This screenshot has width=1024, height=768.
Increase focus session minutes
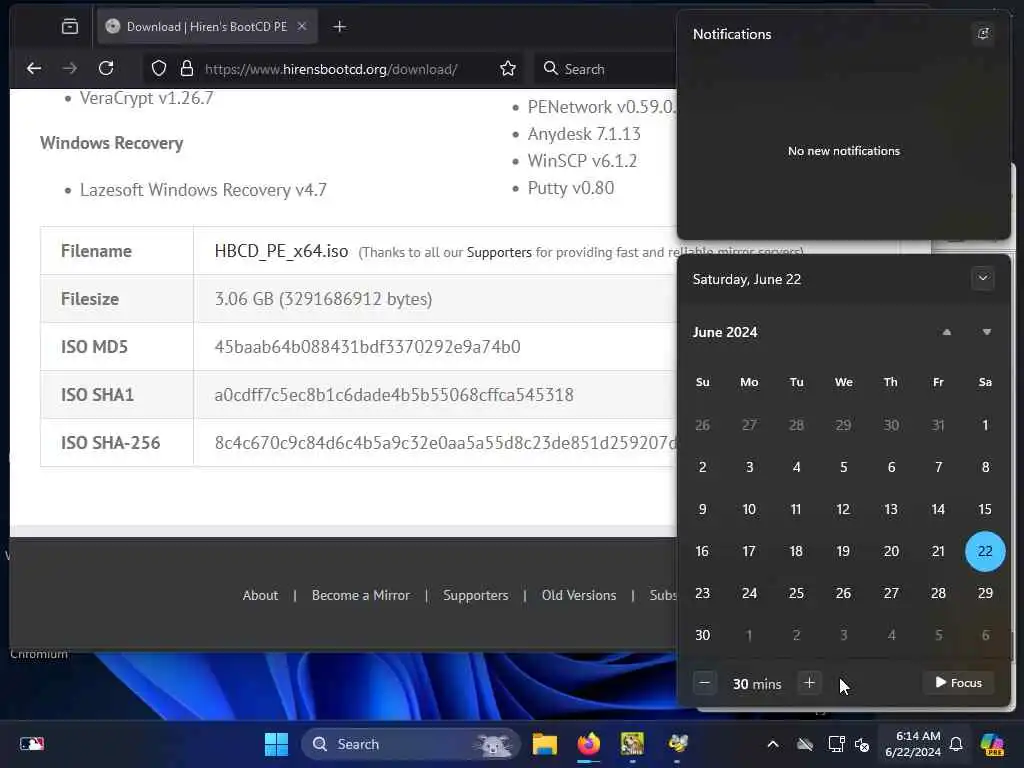point(809,683)
